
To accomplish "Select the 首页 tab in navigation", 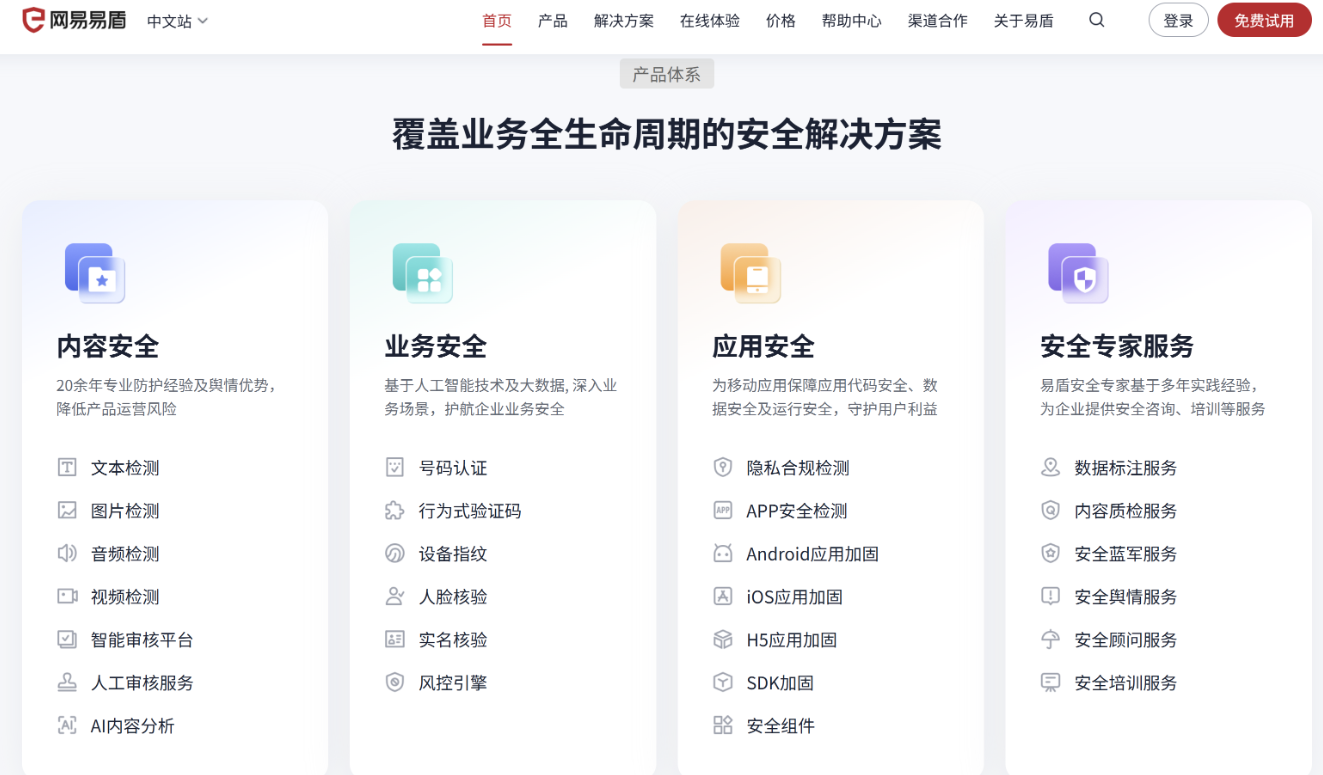I will [497, 21].
